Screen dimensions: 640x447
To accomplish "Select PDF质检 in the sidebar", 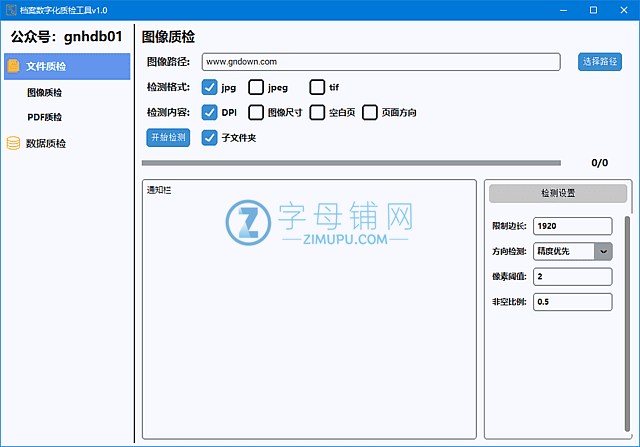I will tap(44, 117).
